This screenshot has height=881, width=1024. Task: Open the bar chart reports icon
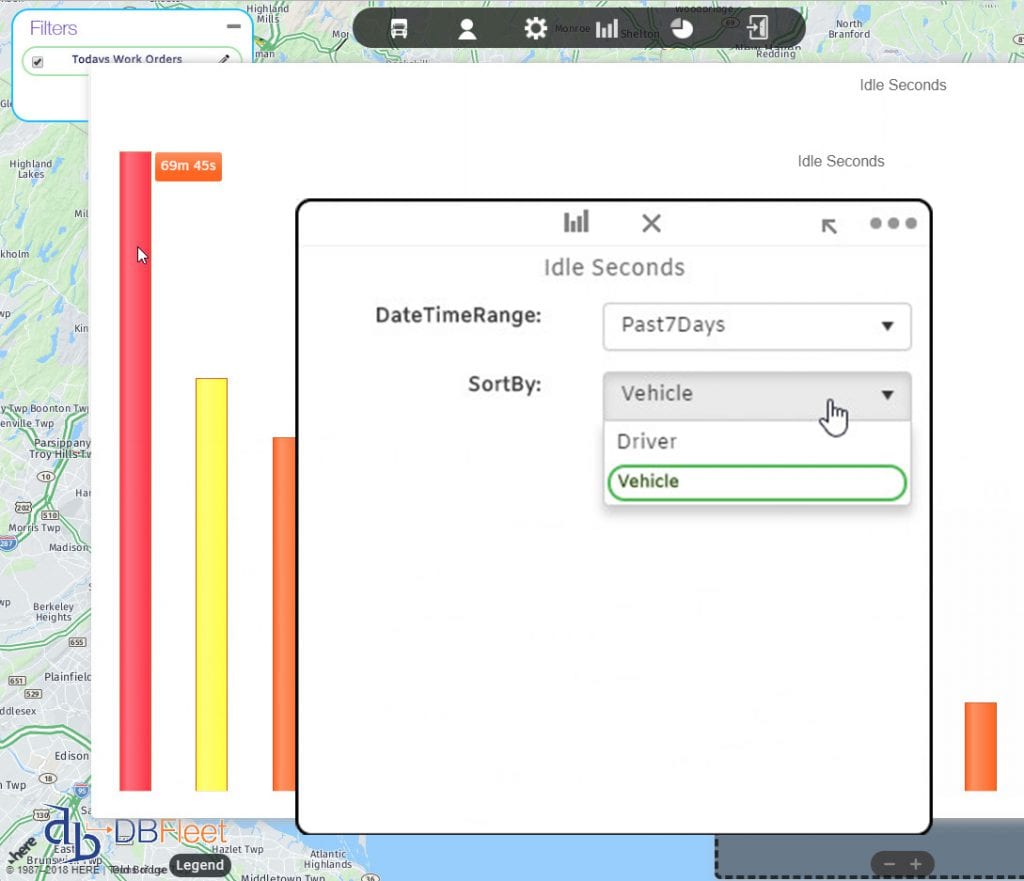click(606, 28)
